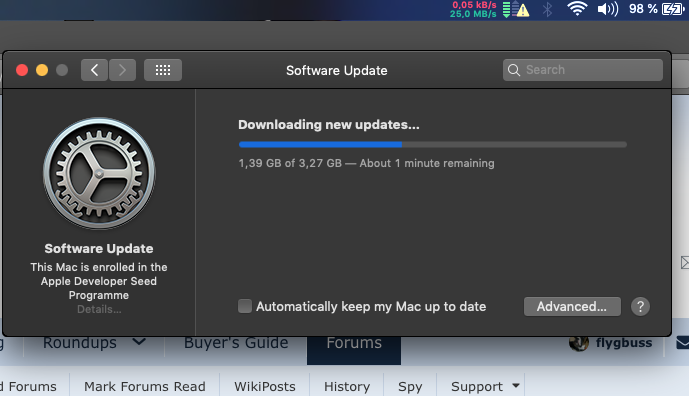Click the 98 % battery percentage text
This screenshot has height=396, width=689.
coord(643,9)
